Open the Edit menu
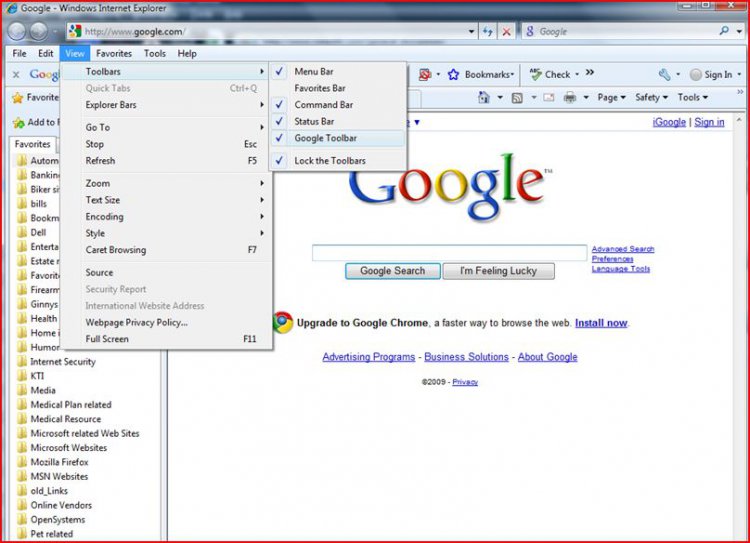This screenshot has width=750, height=543. coord(45,54)
